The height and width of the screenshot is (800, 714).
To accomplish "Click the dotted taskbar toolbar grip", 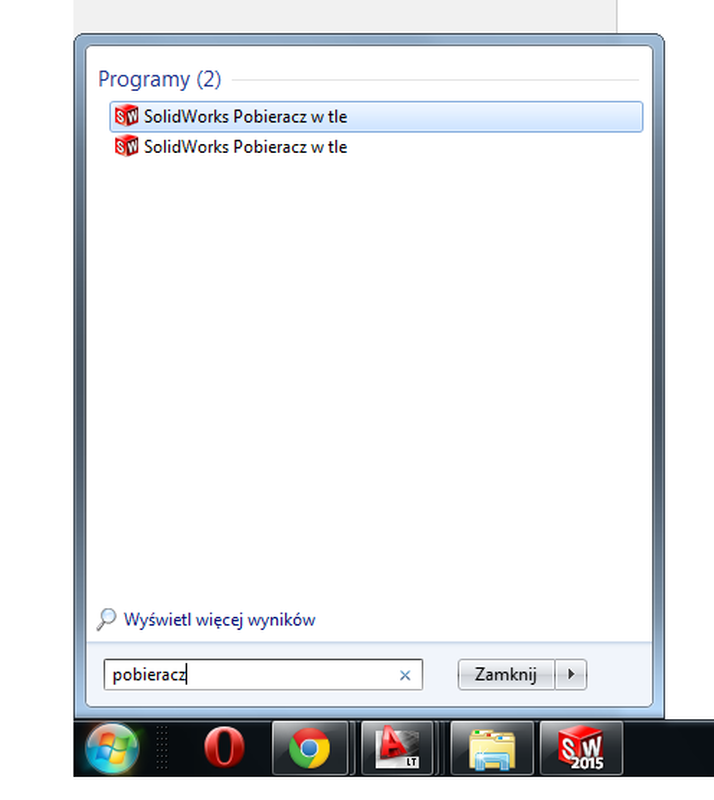I will tap(161, 748).
